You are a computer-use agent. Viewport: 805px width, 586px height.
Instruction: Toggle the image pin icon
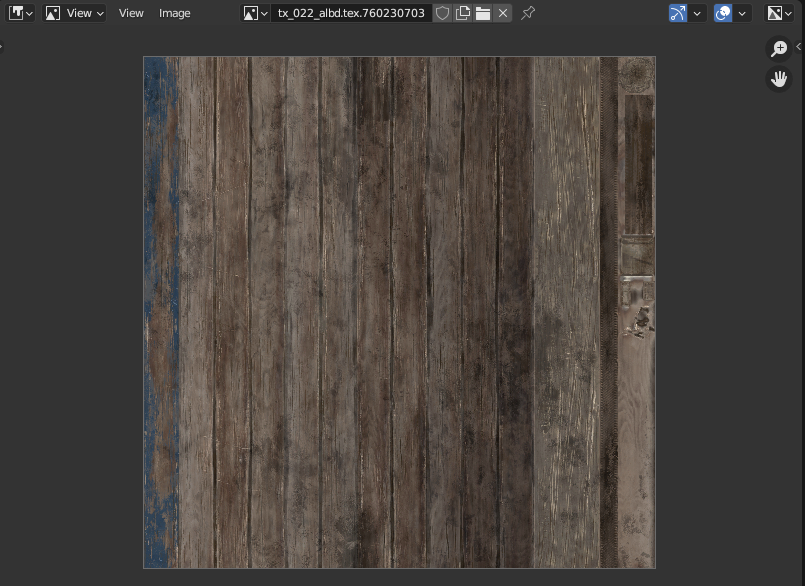tap(528, 13)
